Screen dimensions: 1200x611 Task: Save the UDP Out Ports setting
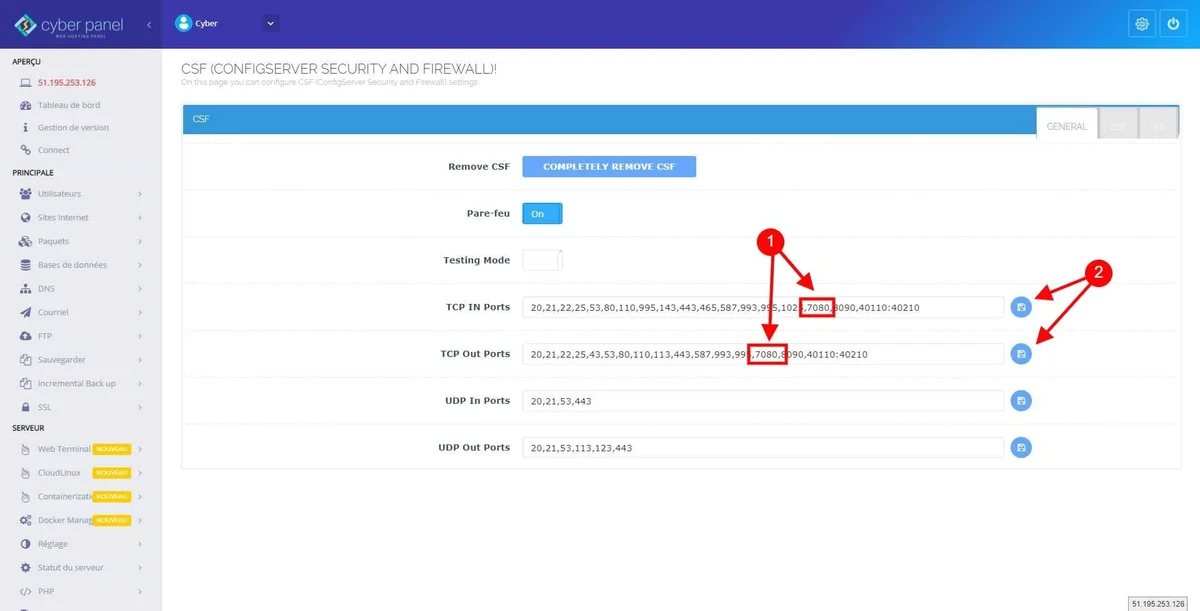[x=1020, y=448]
